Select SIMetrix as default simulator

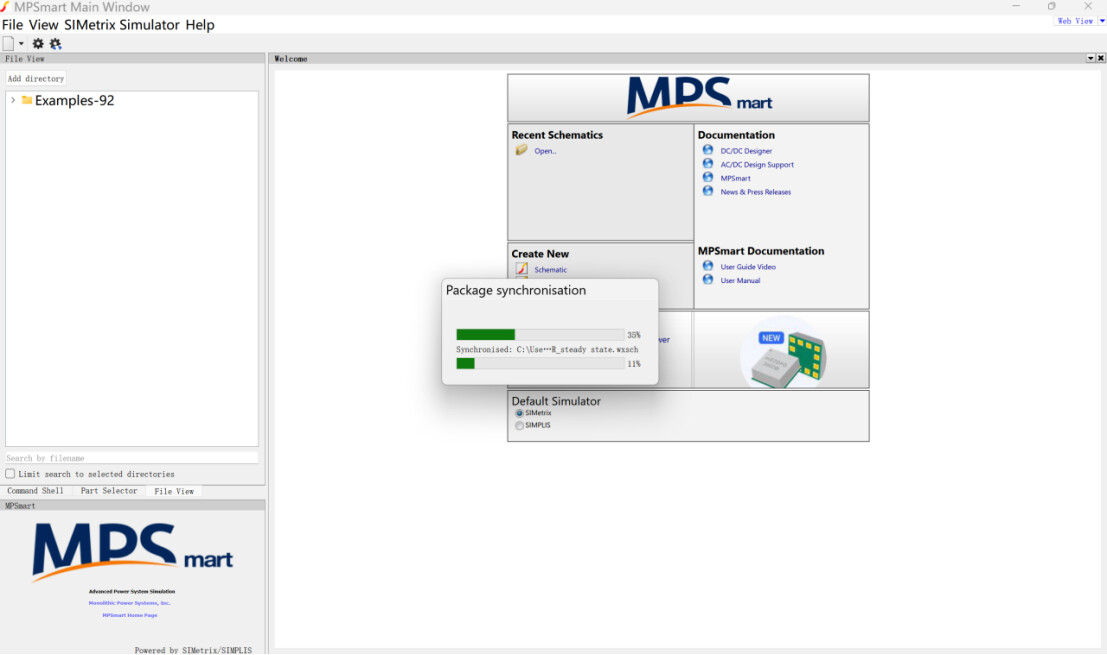519,413
